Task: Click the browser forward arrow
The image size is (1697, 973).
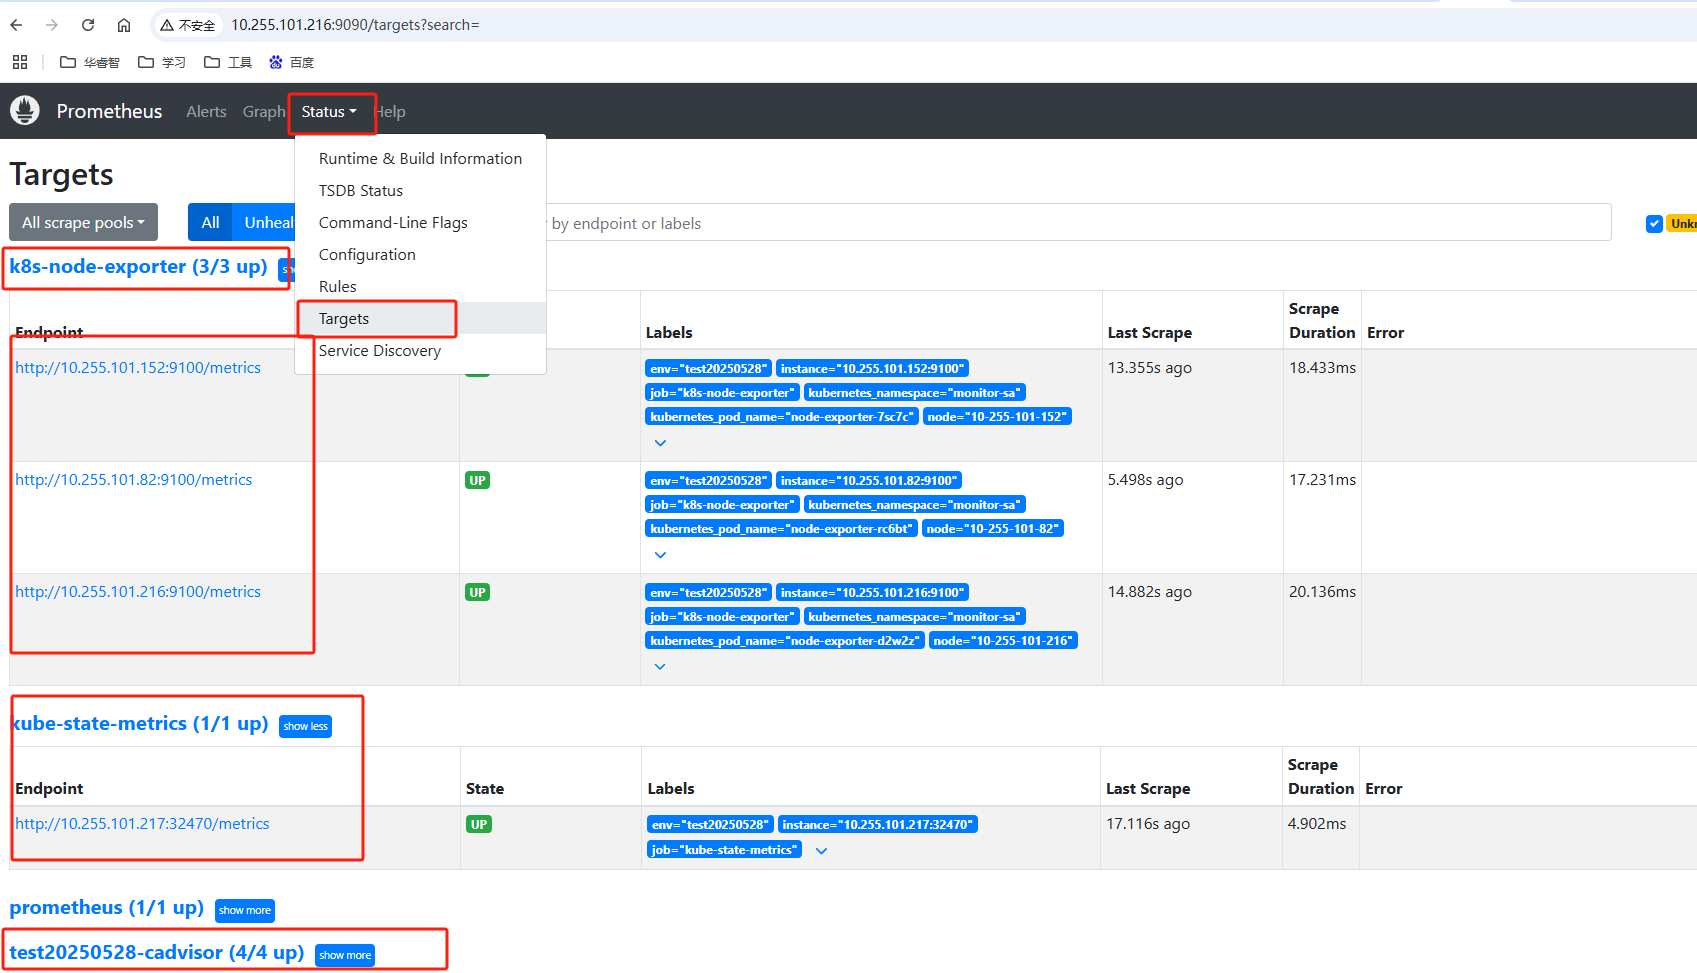Action: click(x=52, y=25)
